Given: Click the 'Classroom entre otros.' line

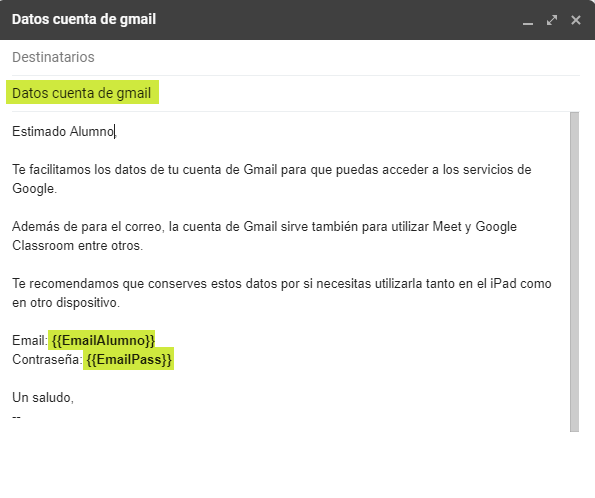Looking at the screenshot, I should pos(77,246).
